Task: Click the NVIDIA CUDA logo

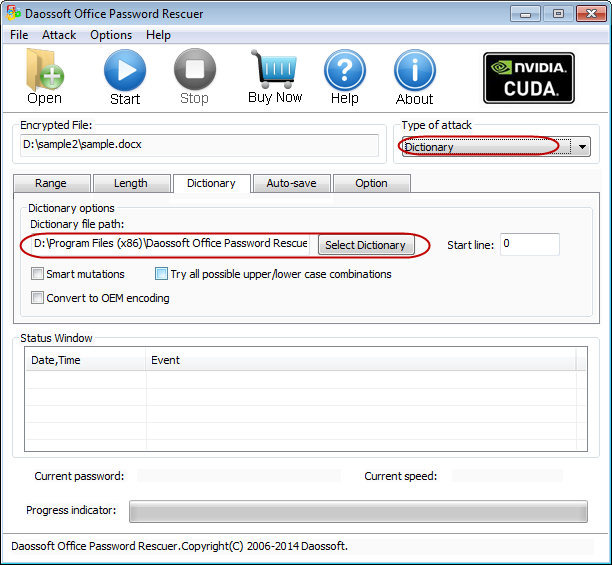Action: tap(529, 78)
